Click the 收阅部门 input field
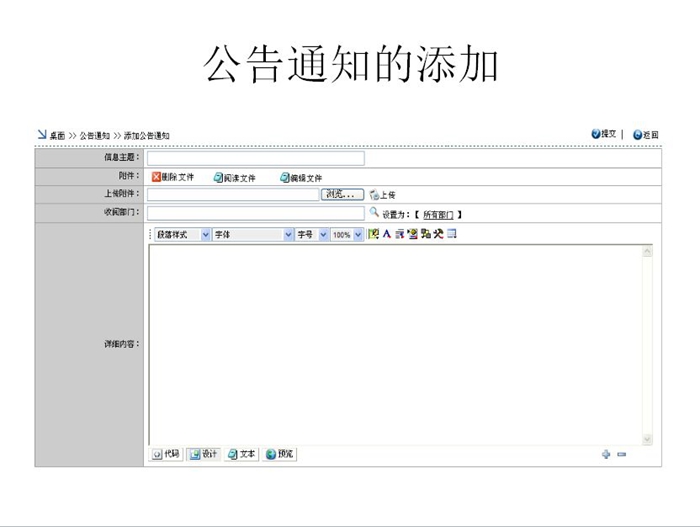Screen dimensions: 700x527 256,213
